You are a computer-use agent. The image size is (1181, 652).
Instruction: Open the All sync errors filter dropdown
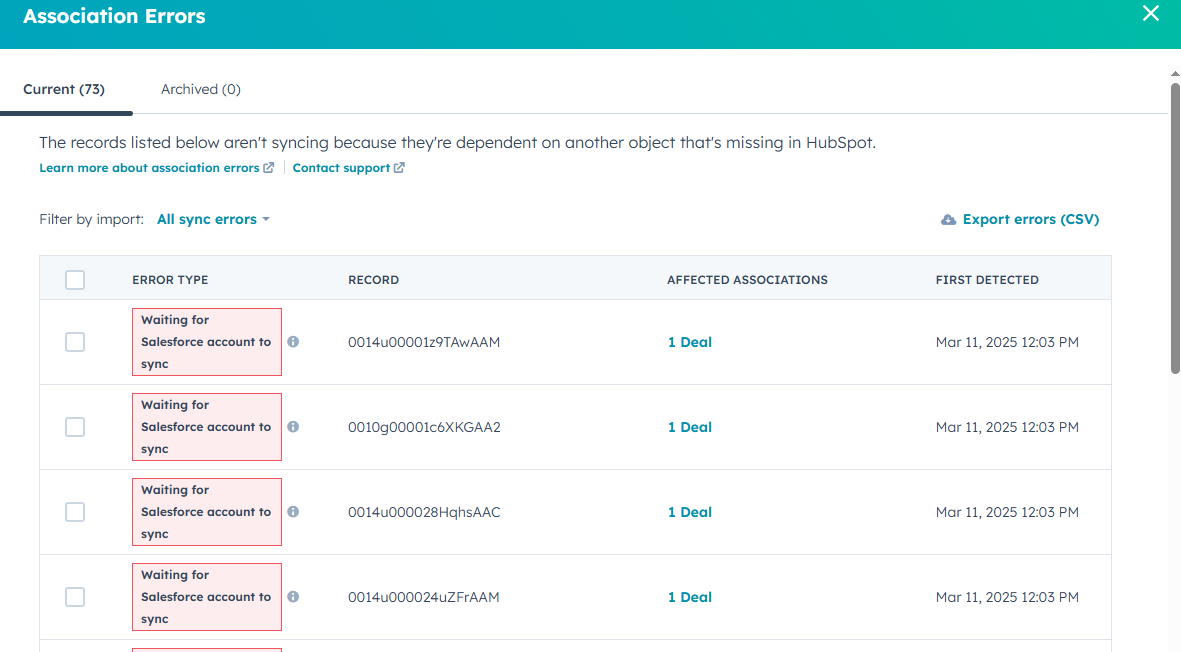point(212,219)
